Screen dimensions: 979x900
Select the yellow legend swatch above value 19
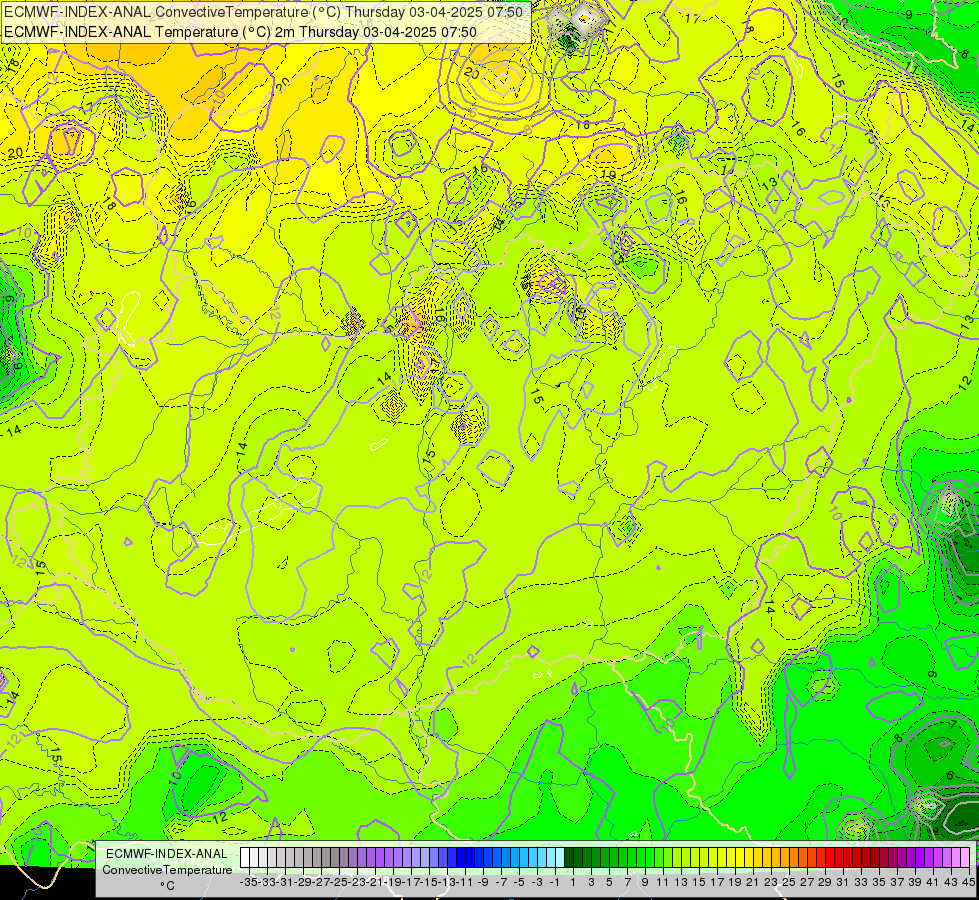click(731, 857)
